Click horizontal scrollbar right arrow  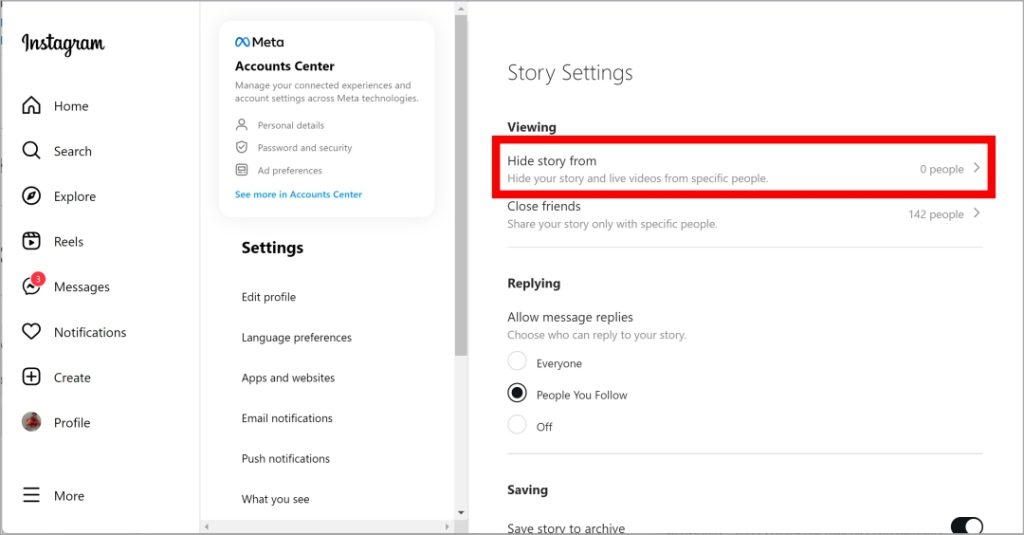[x=447, y=527]
